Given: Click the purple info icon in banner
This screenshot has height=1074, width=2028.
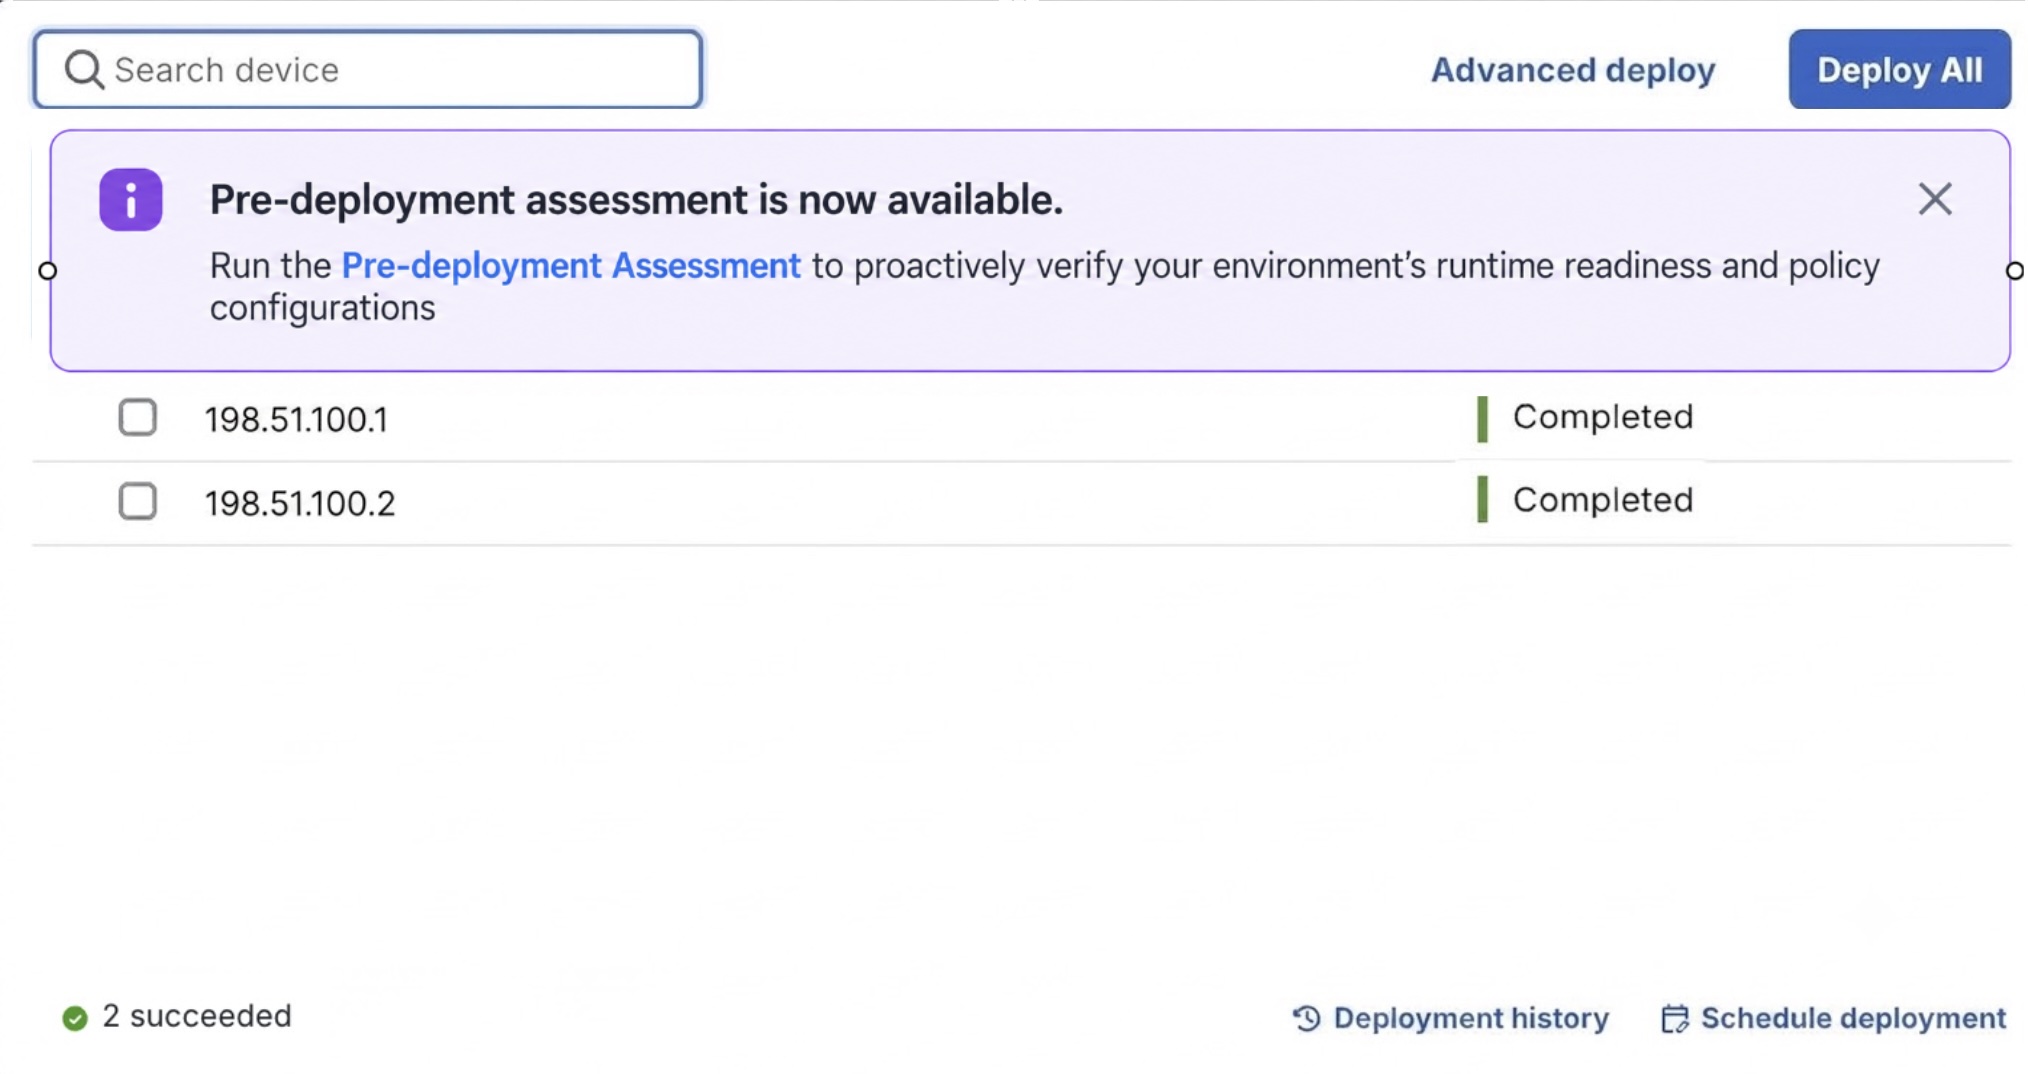Looking at the screenshot, I should pyautogui.click(x=131, y=200).
